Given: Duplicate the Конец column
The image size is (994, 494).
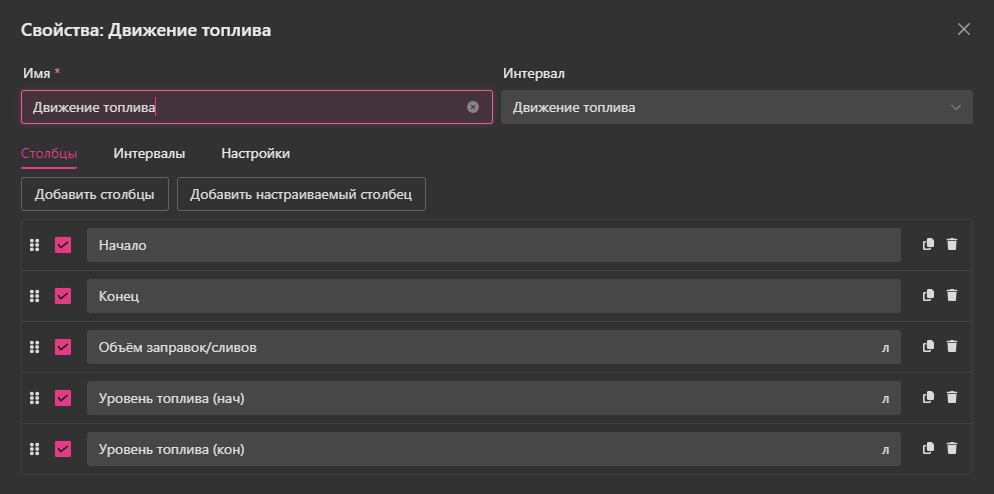Looking at the screenshot, I should (x=928, y=296).
